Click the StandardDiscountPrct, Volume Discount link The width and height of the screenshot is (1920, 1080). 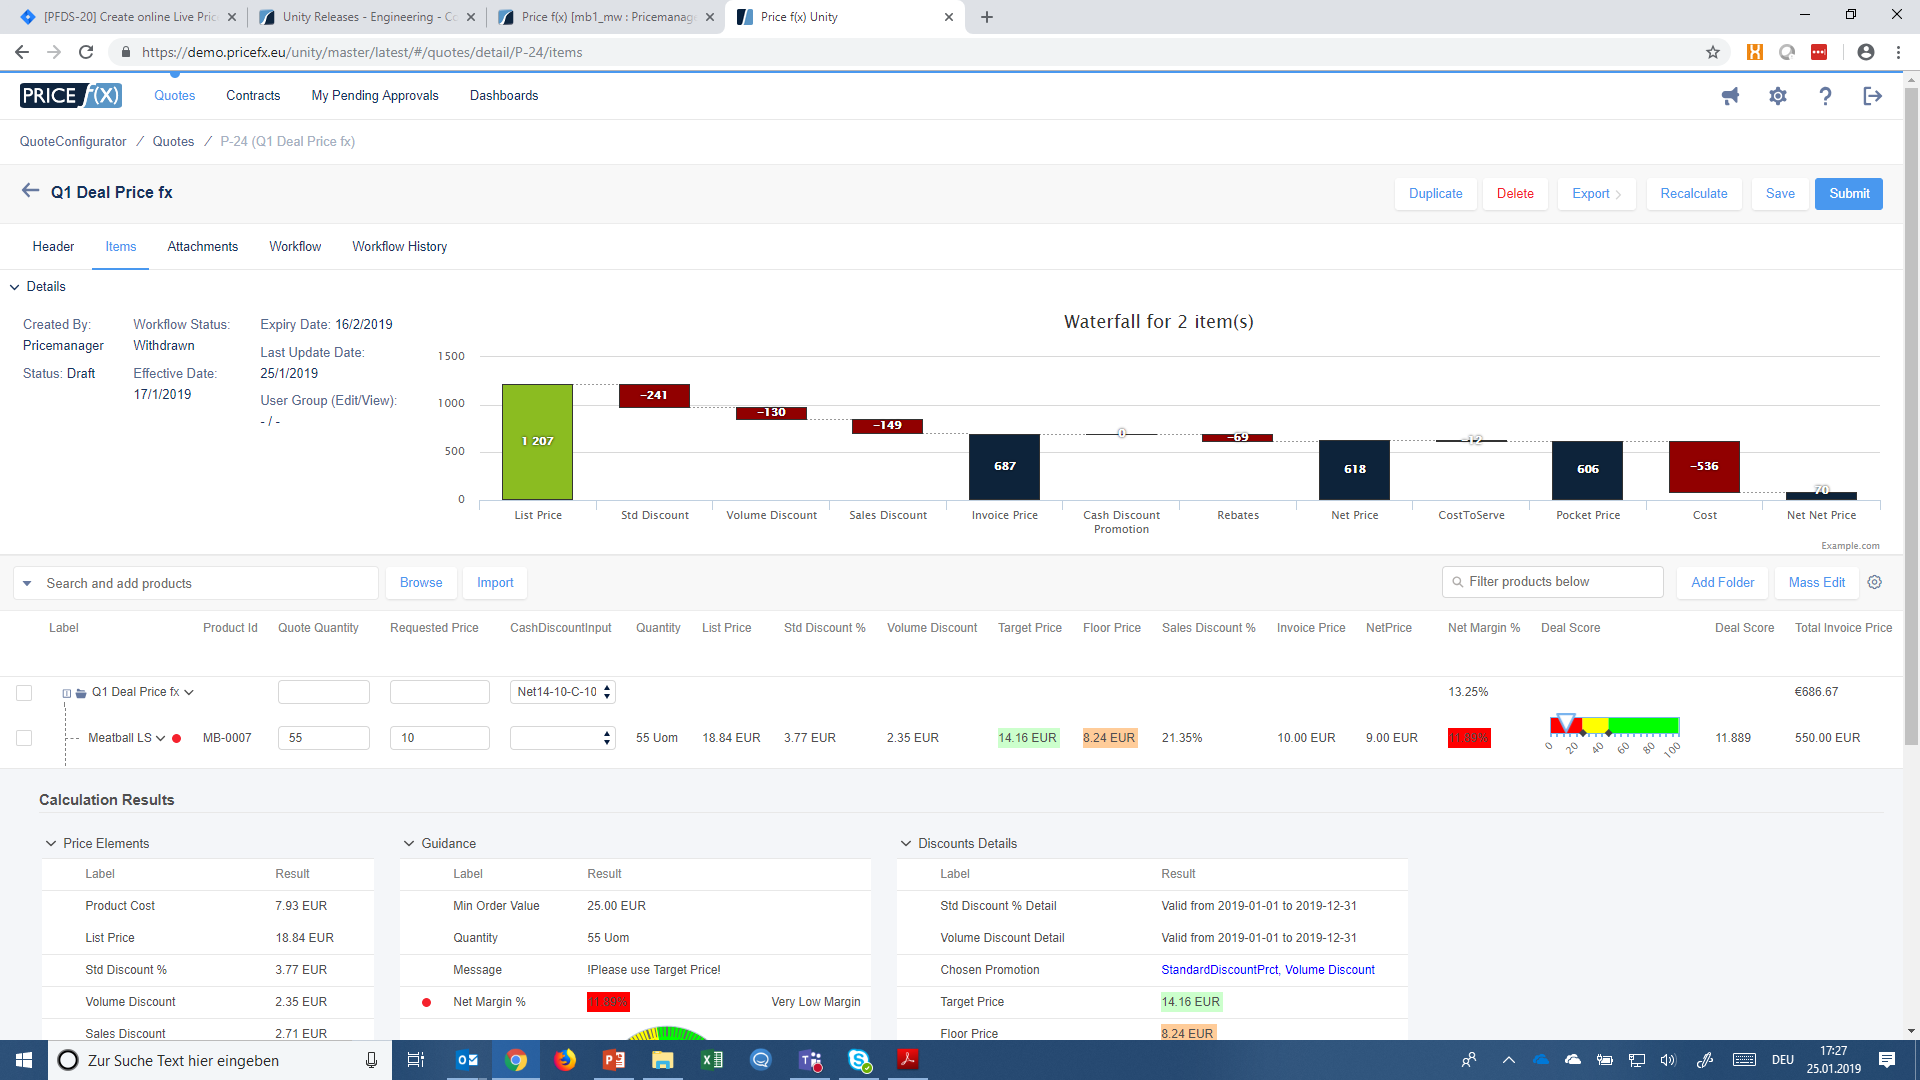tap(1267, 969)
